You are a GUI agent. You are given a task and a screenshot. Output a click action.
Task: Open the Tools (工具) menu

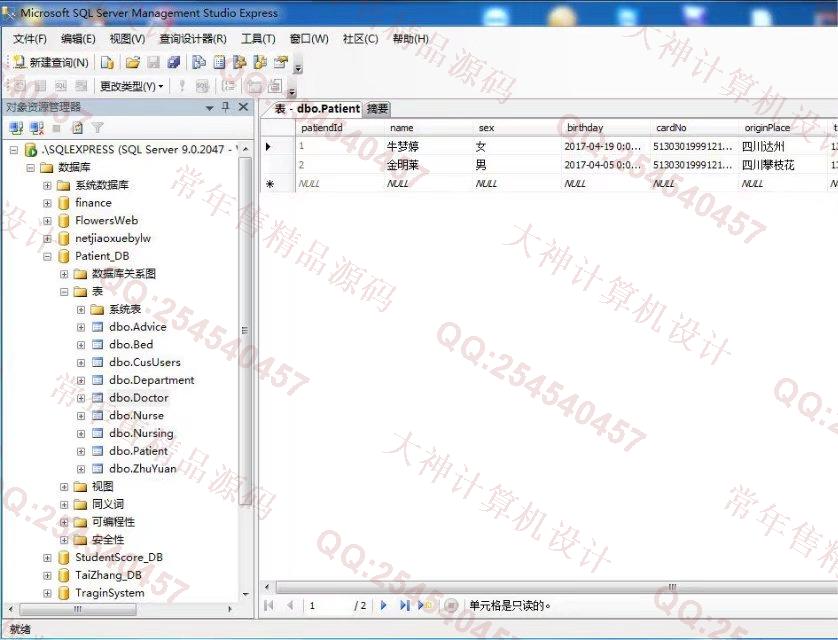(258, 39)
